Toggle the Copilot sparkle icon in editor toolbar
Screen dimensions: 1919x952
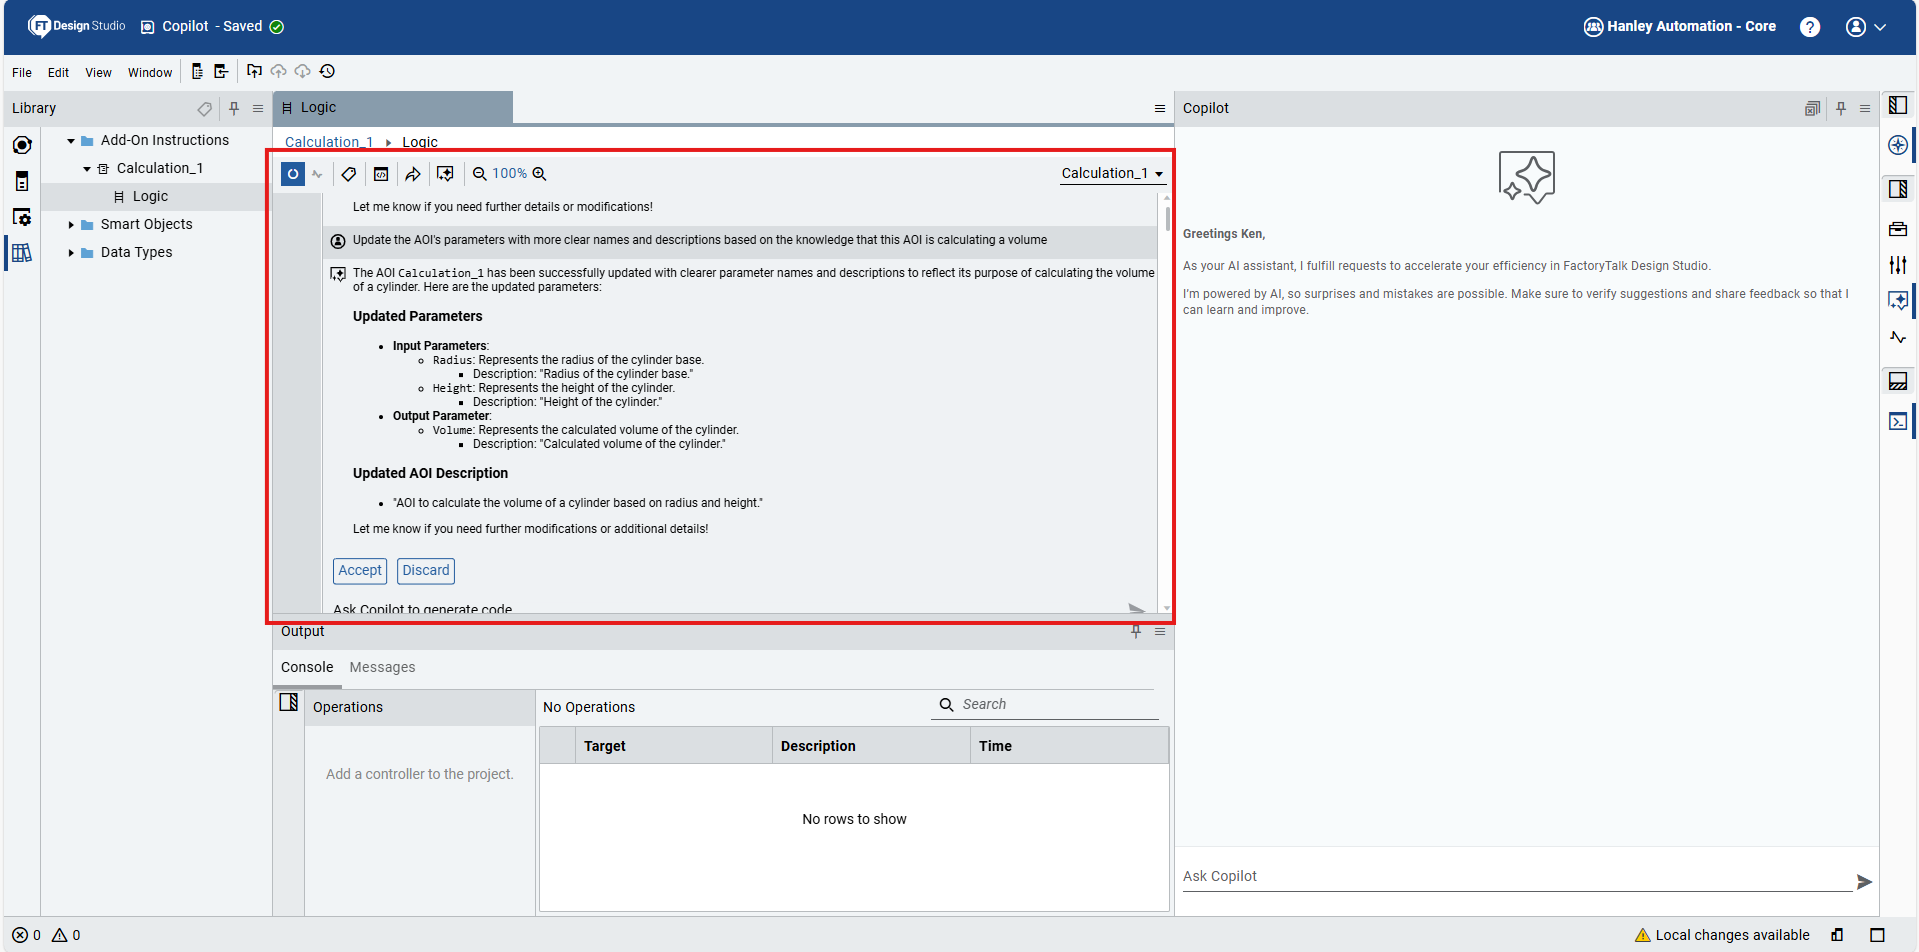[x=445, y=174]
